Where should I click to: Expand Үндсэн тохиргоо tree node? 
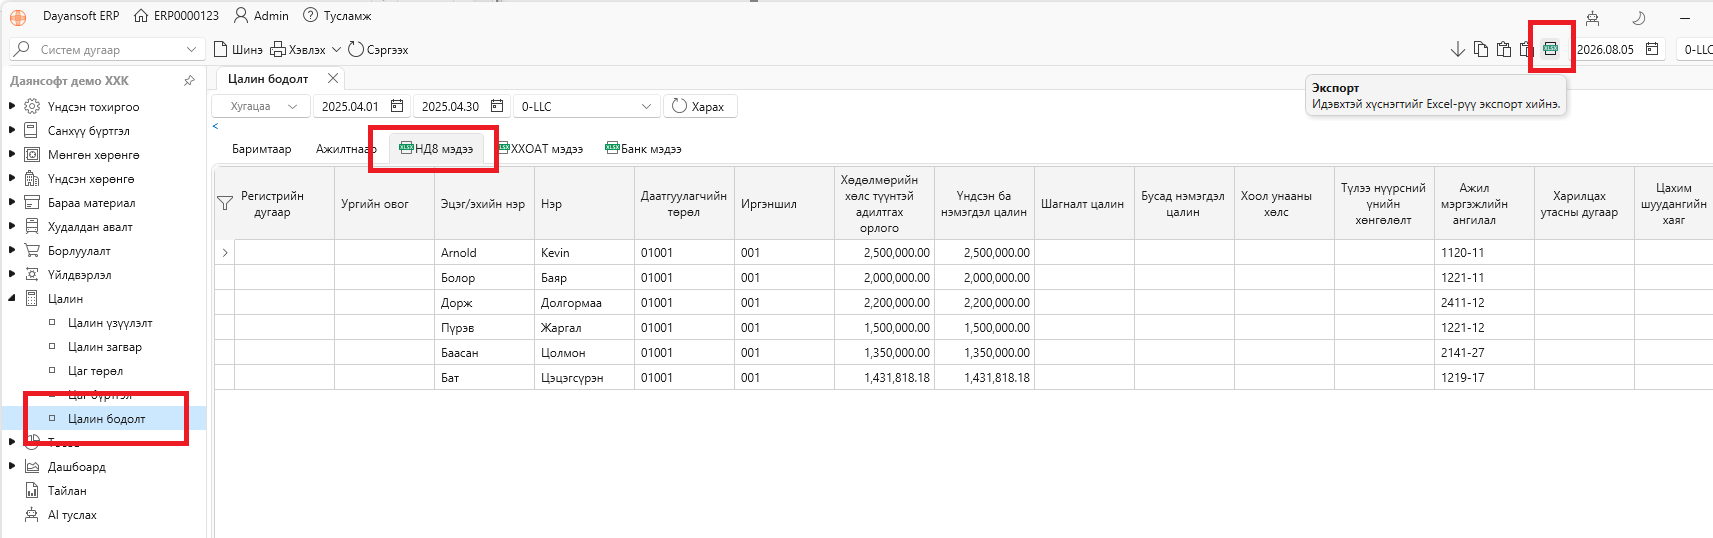coord(12,106)
